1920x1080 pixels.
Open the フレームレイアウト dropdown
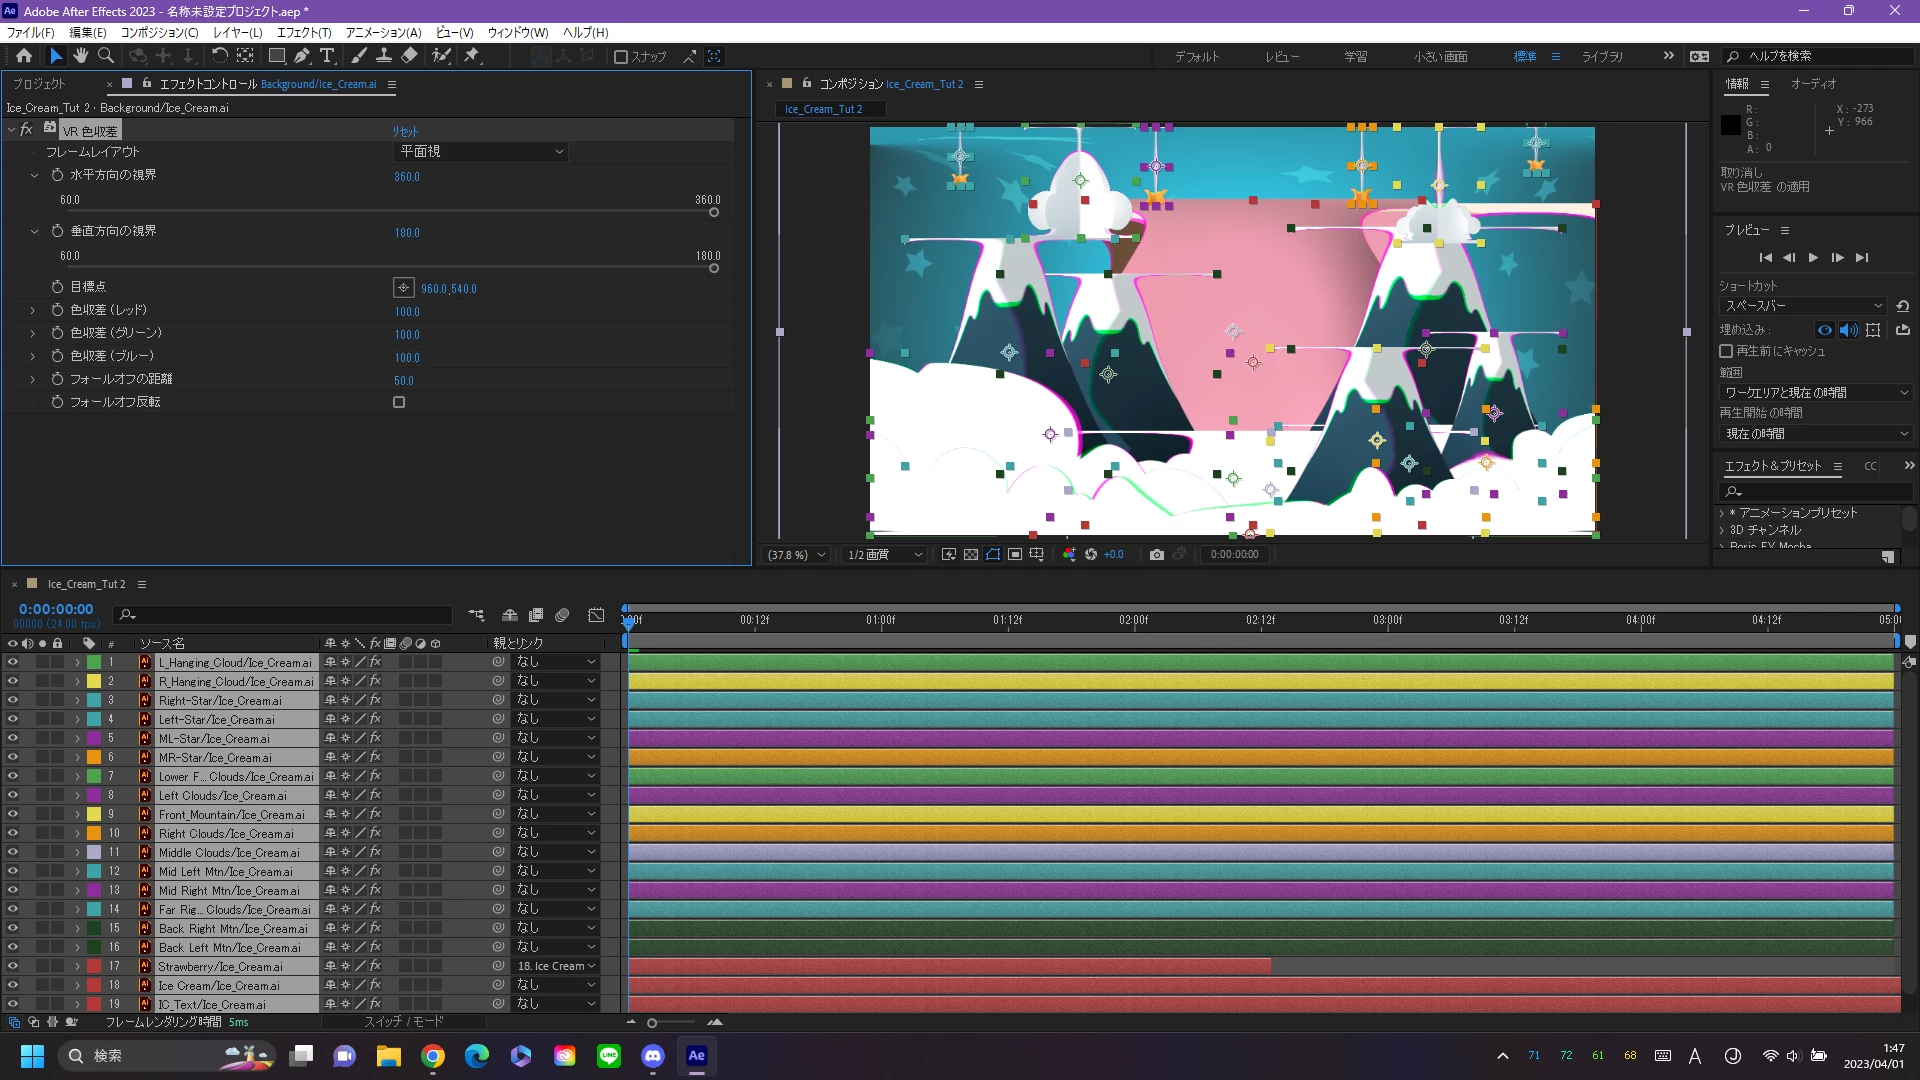[x=481, y=151]
